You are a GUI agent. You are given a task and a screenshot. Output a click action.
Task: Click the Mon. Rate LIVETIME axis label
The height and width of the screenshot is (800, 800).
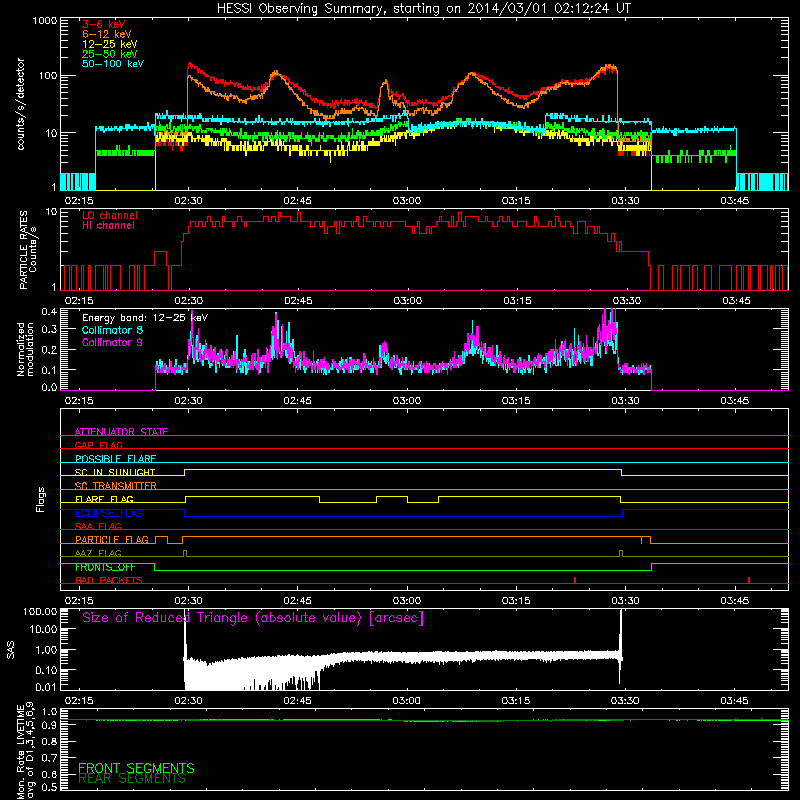click(26, 751)
